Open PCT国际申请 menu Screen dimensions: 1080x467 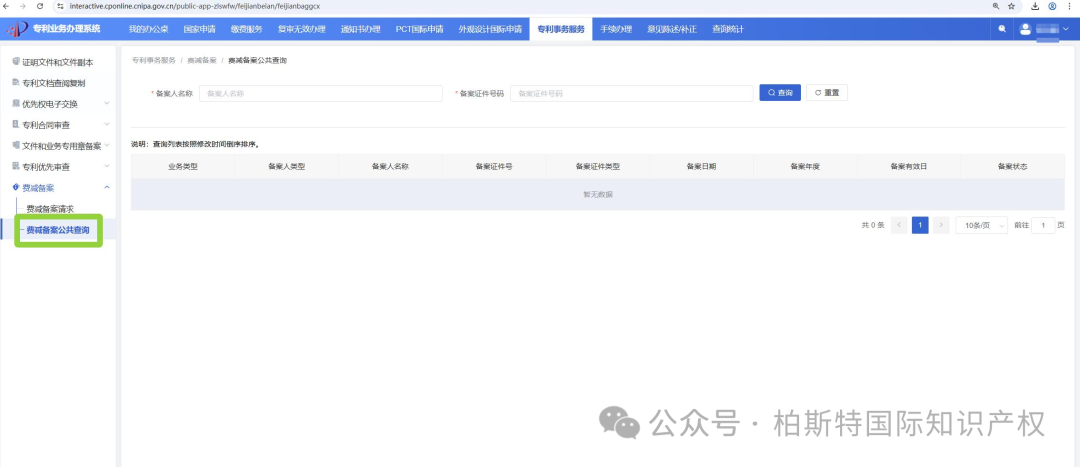pos(419,30)
